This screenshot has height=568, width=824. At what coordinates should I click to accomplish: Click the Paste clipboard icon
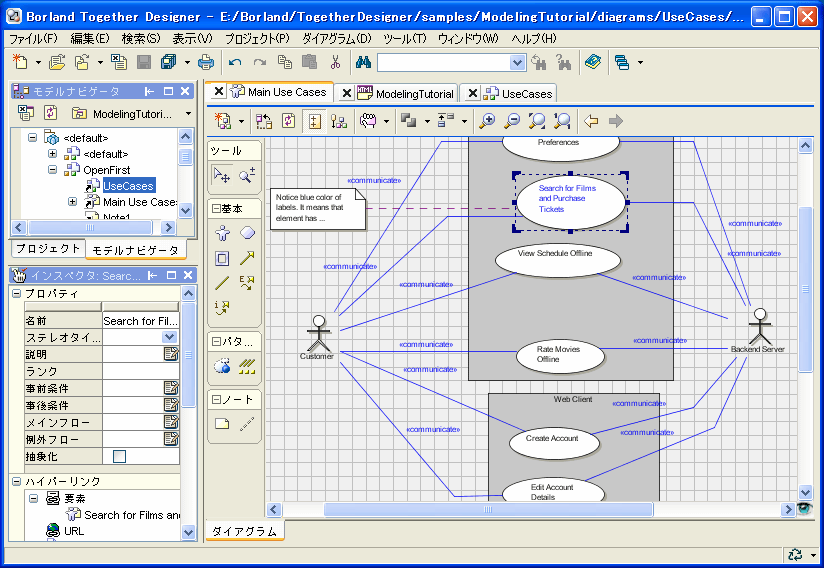click(x=310, y=62)
